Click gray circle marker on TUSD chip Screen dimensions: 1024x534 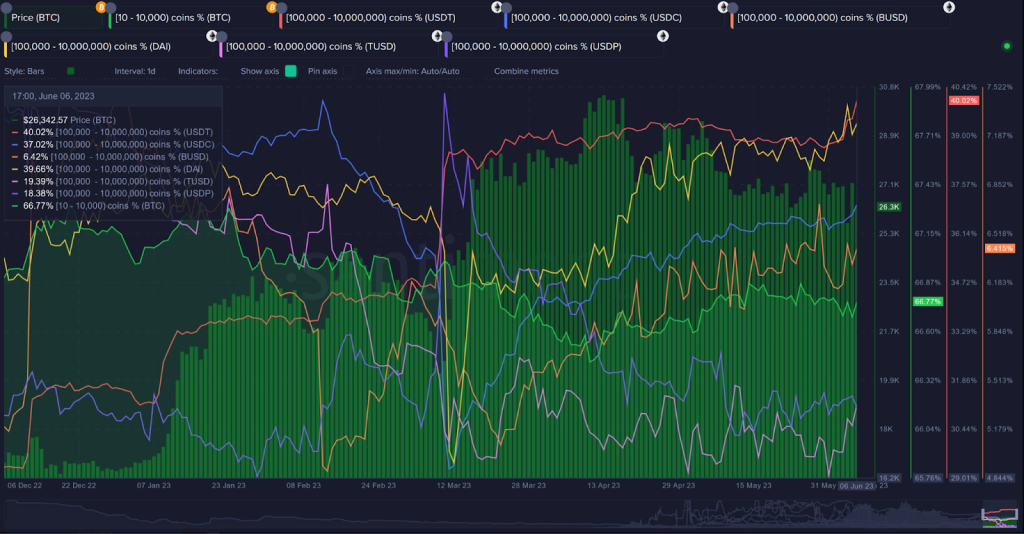point(221,37)
